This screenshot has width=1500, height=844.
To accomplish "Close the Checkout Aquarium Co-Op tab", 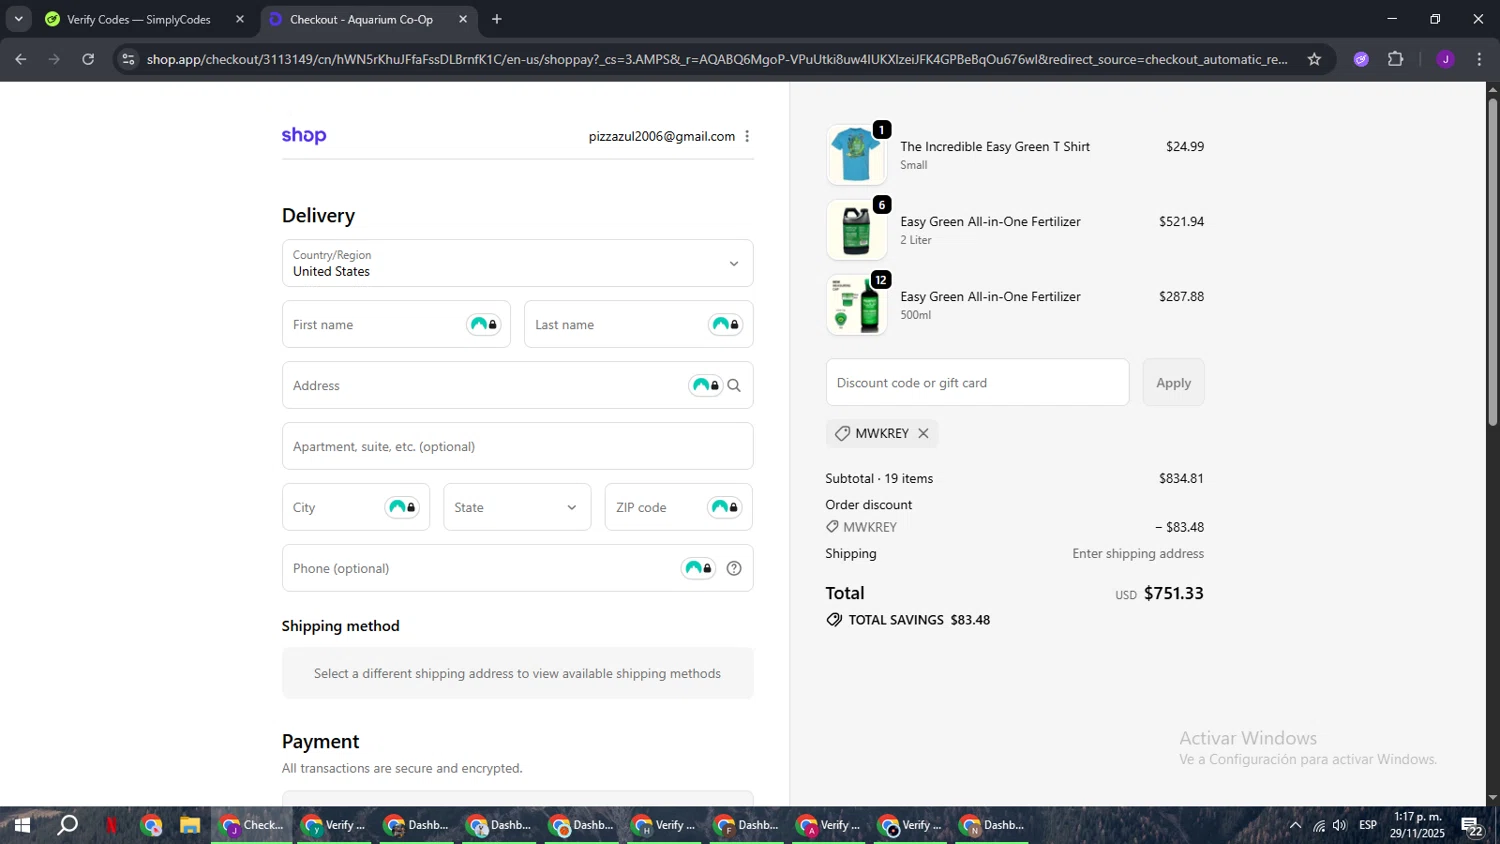I will click(463, 19).
